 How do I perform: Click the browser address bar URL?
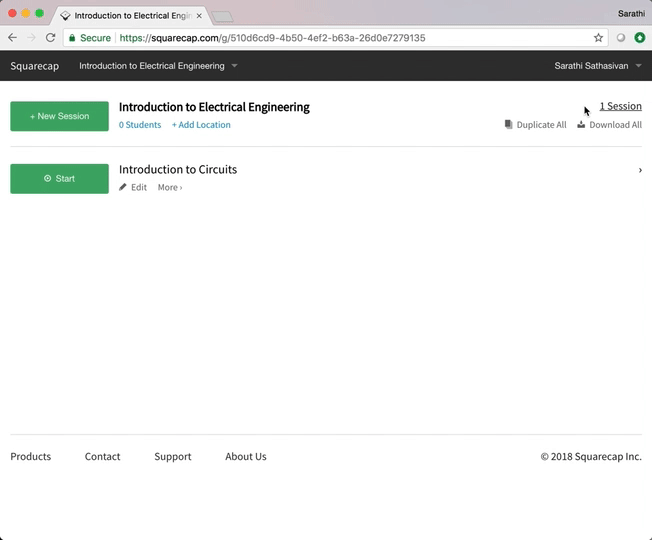point(300,38)
